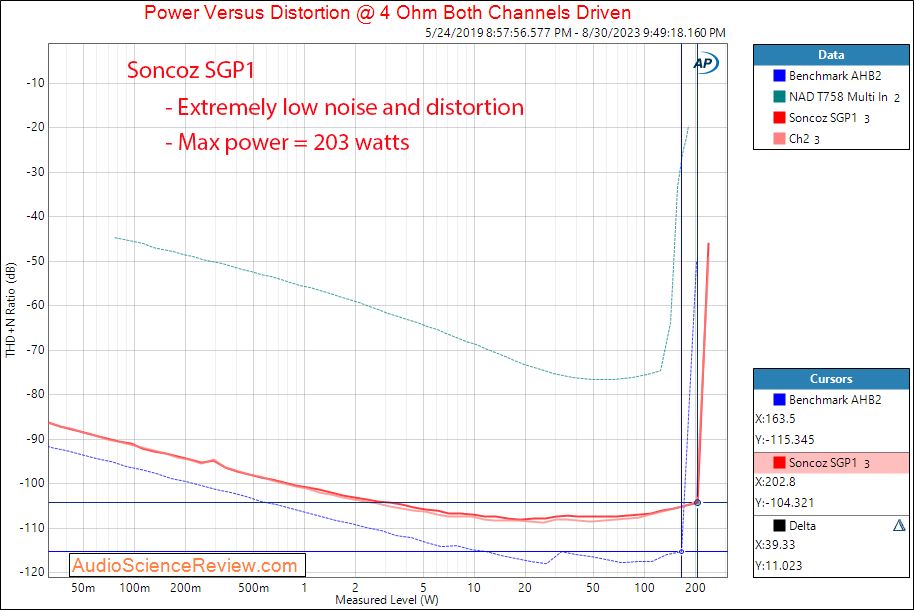Image resolution: width=914 pixels, height=610 pixels.
Task: Click the Delta triangle icon in Cursors panel
Action: pos(899,525)
